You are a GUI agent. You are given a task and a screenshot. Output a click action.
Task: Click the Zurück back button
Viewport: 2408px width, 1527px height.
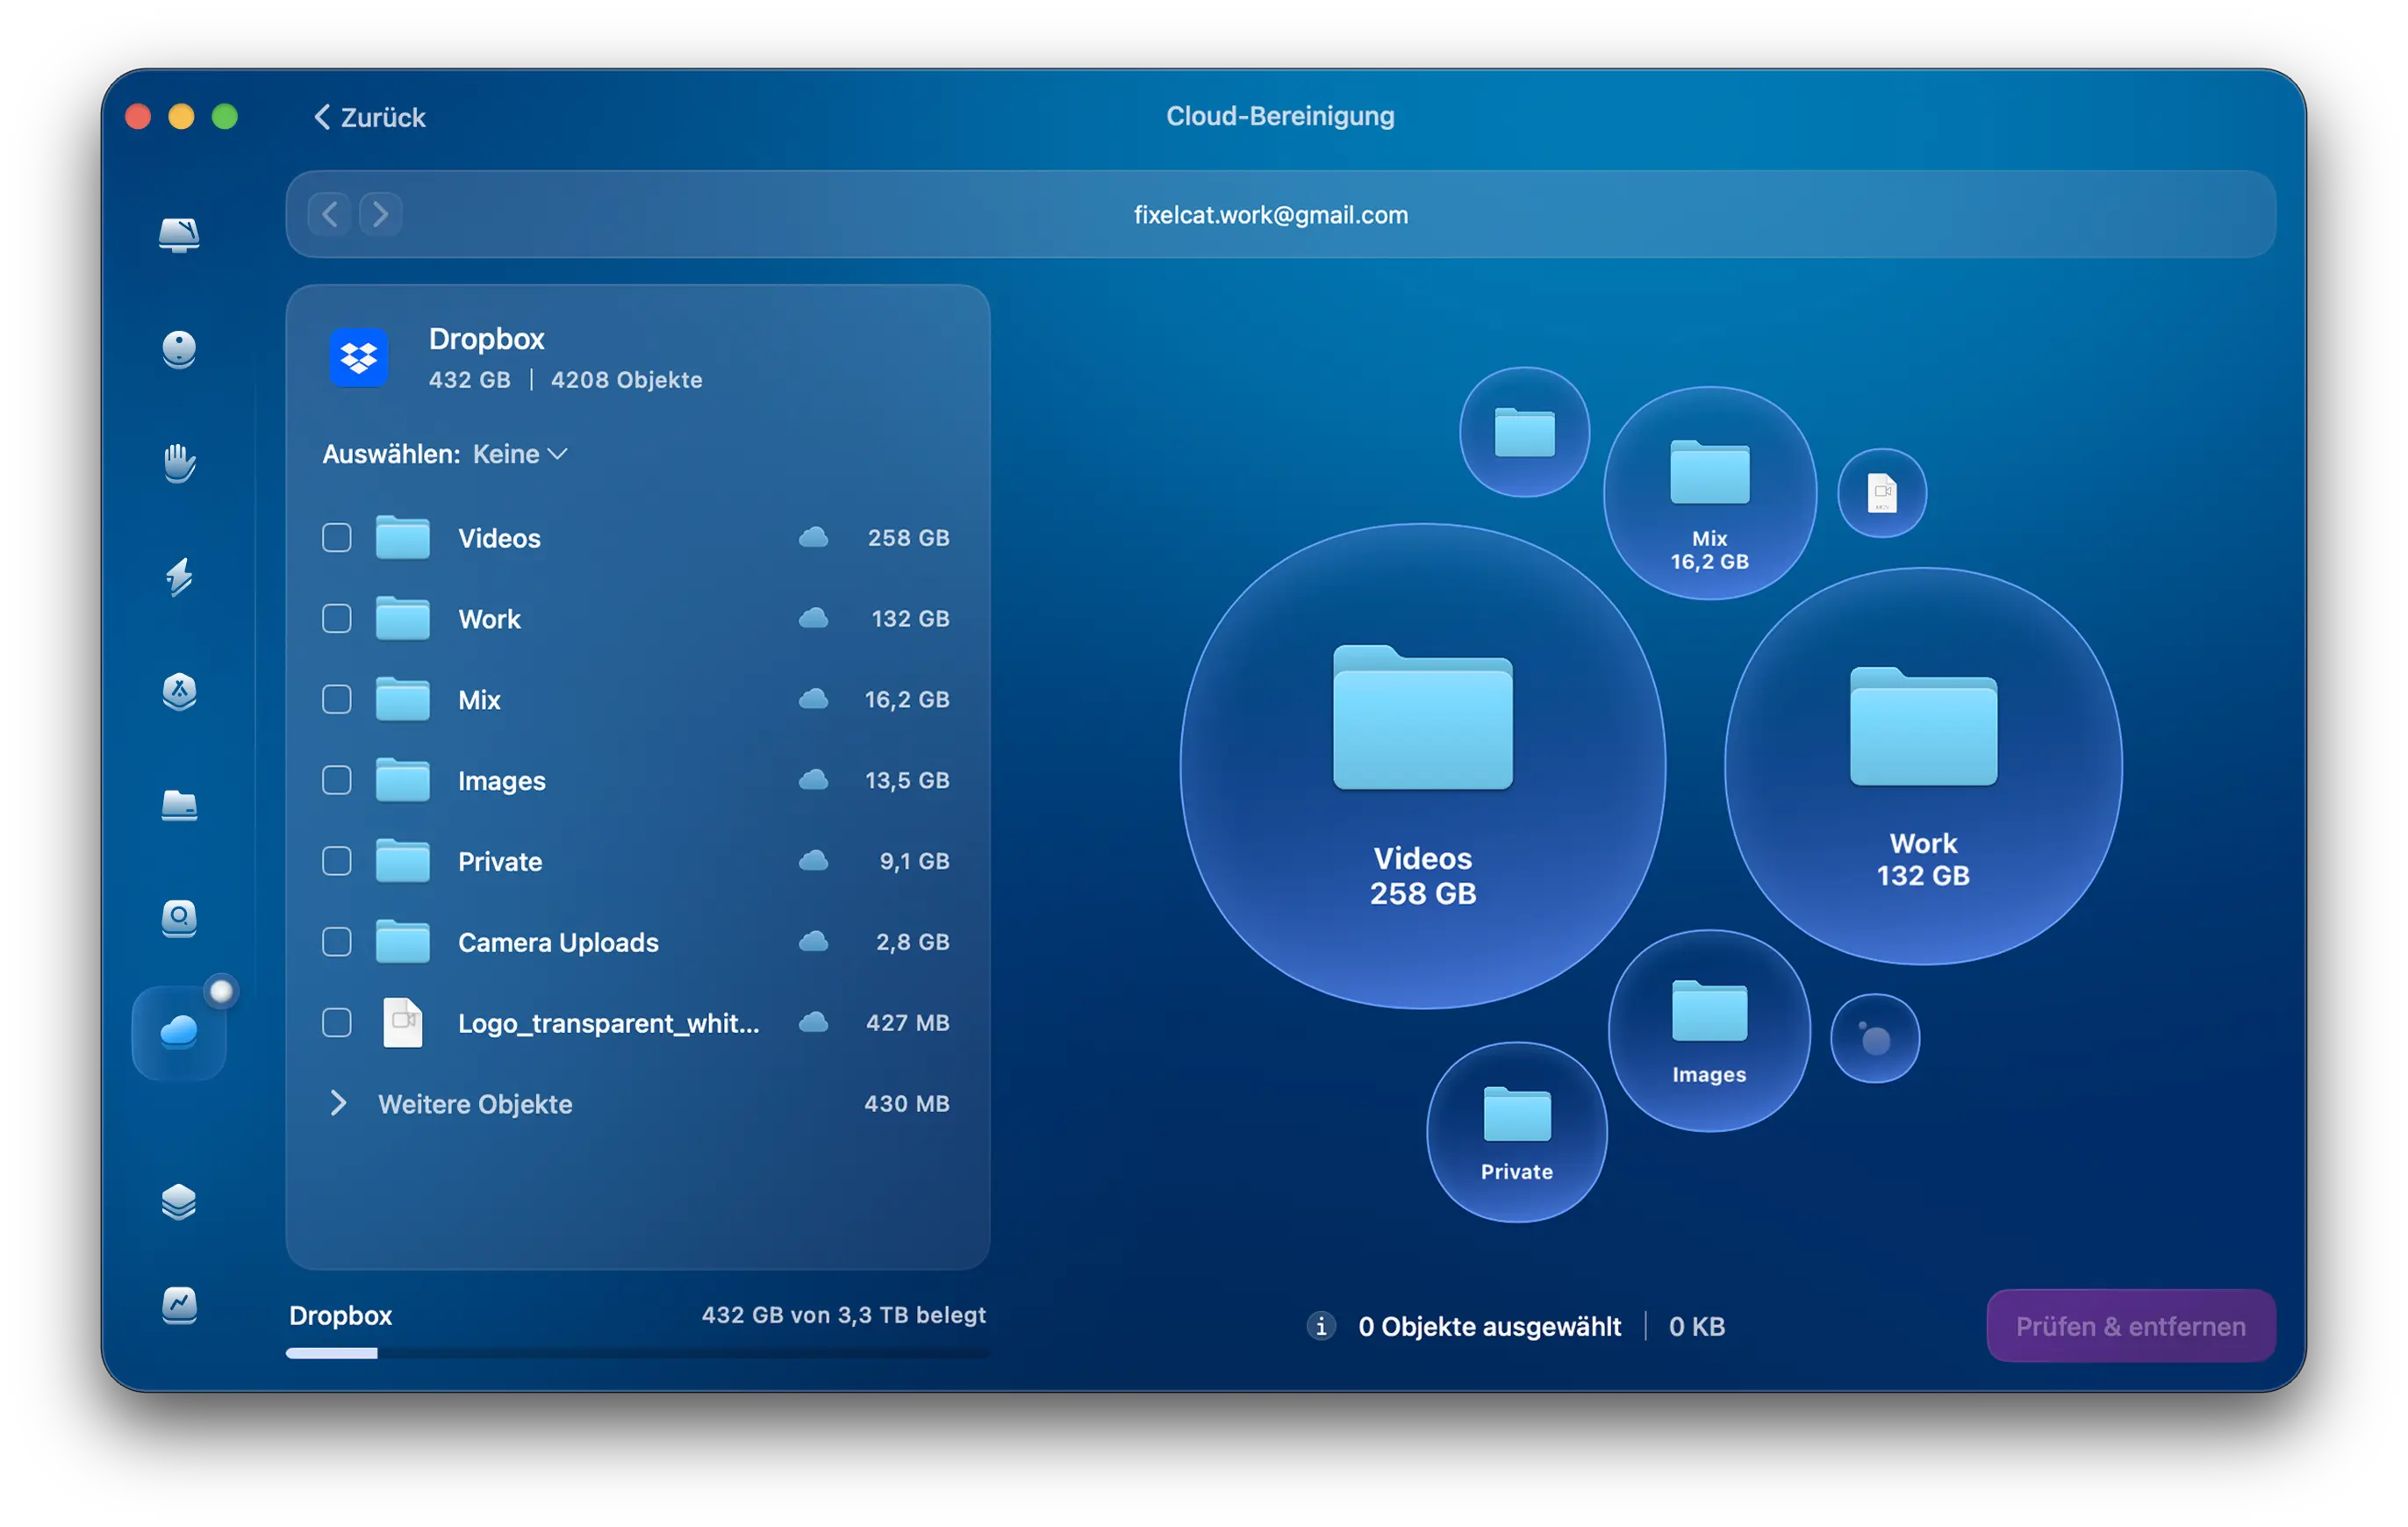click(369, 117)
